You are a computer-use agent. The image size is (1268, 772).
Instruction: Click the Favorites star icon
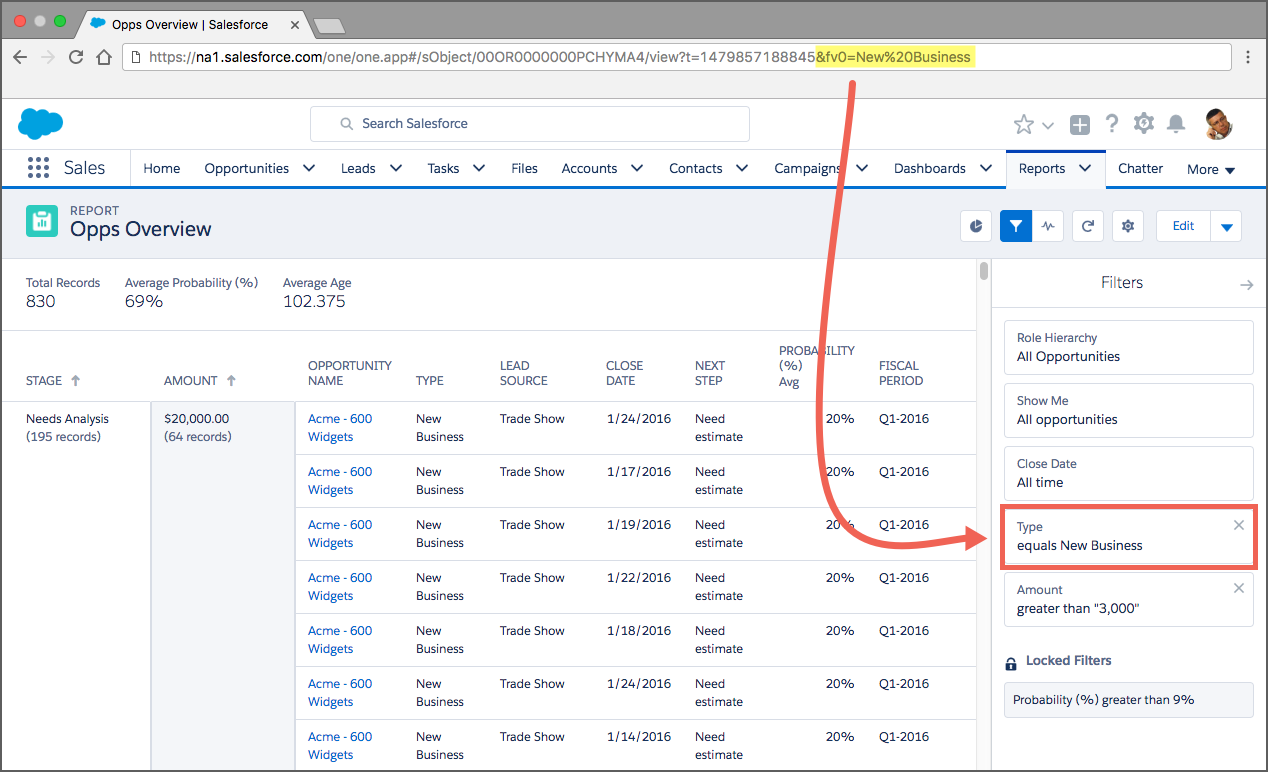tap(1024, 124)
